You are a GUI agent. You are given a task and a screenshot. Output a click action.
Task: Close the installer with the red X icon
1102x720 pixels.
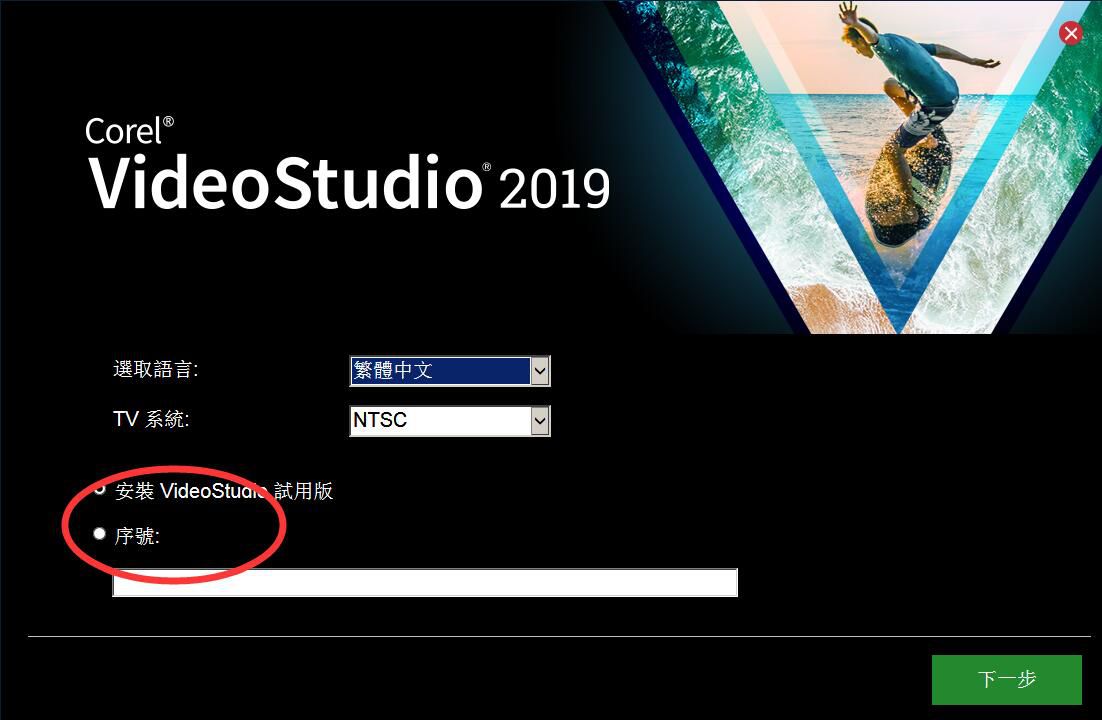[1071, 33]
